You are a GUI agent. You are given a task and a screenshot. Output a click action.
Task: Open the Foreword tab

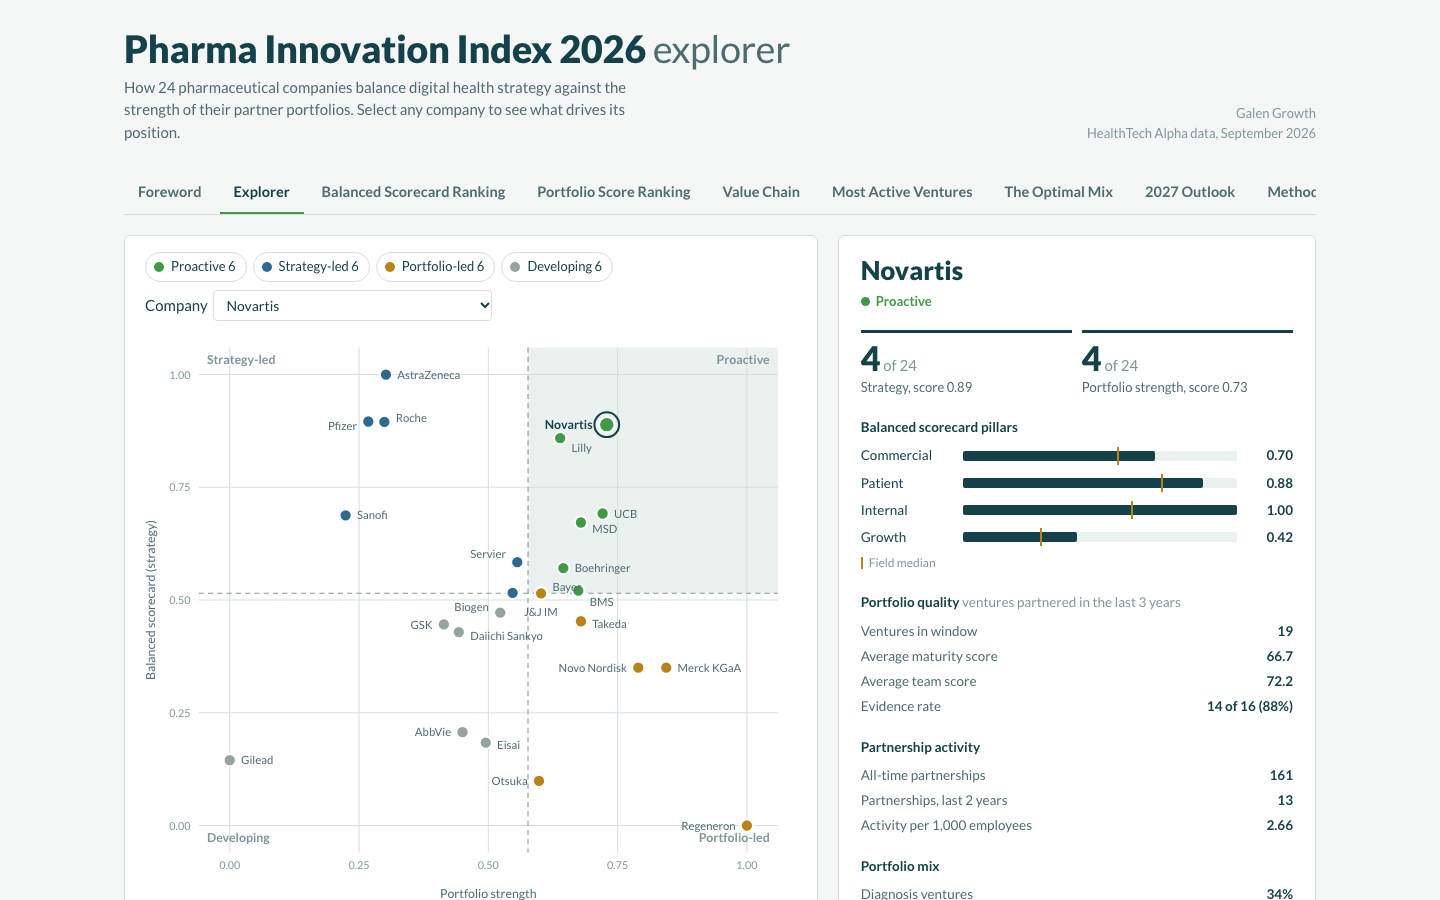(170, 192)
